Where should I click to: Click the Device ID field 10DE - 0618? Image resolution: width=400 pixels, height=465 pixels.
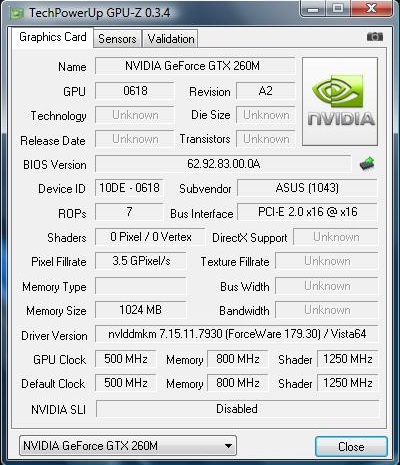(129, 188)
